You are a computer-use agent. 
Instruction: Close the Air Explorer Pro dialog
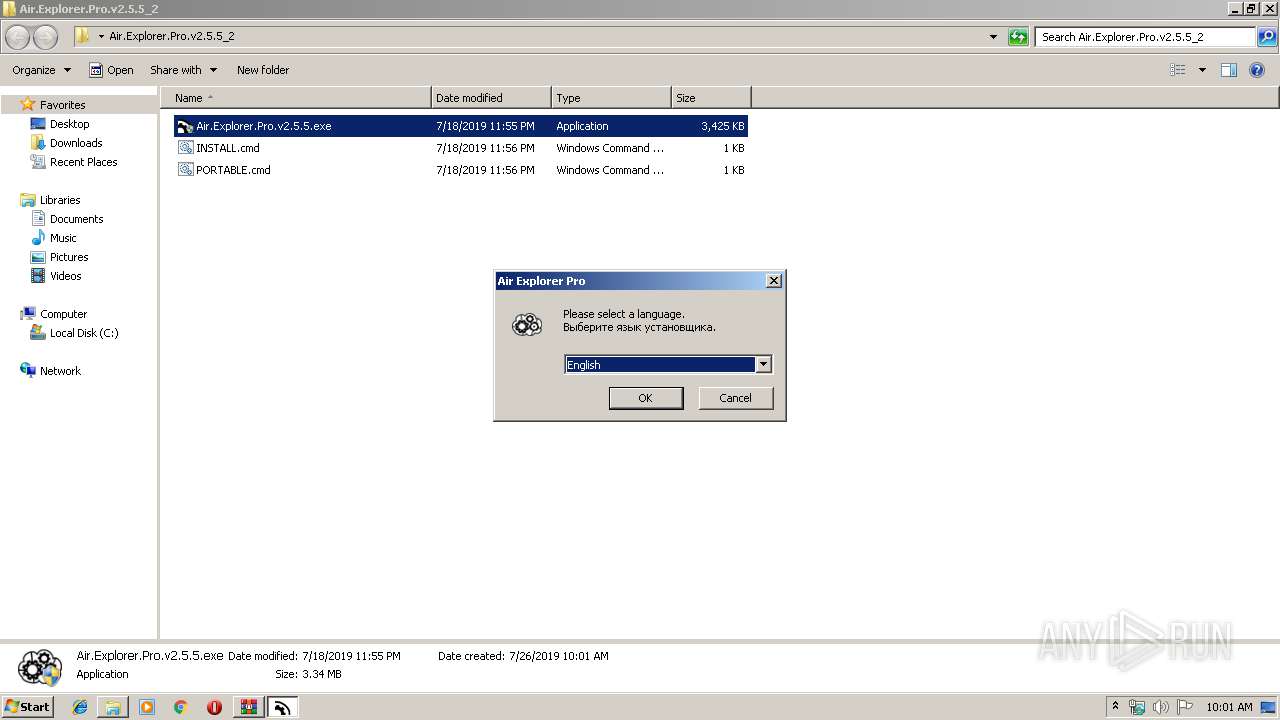773,281
